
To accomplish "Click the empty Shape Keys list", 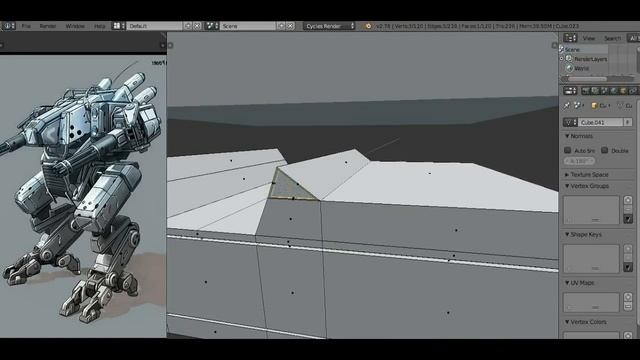I will (x=591, y=258).
